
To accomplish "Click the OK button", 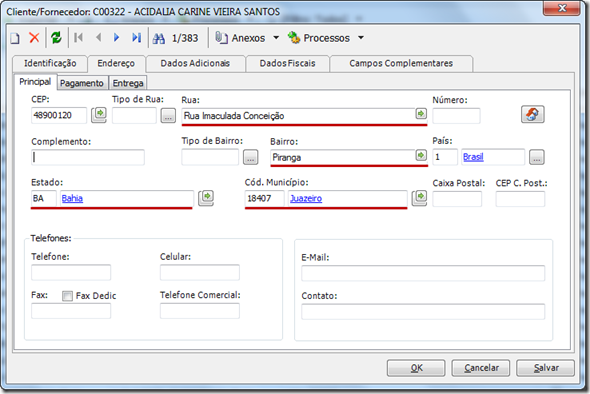I will (x=416, y=368).
